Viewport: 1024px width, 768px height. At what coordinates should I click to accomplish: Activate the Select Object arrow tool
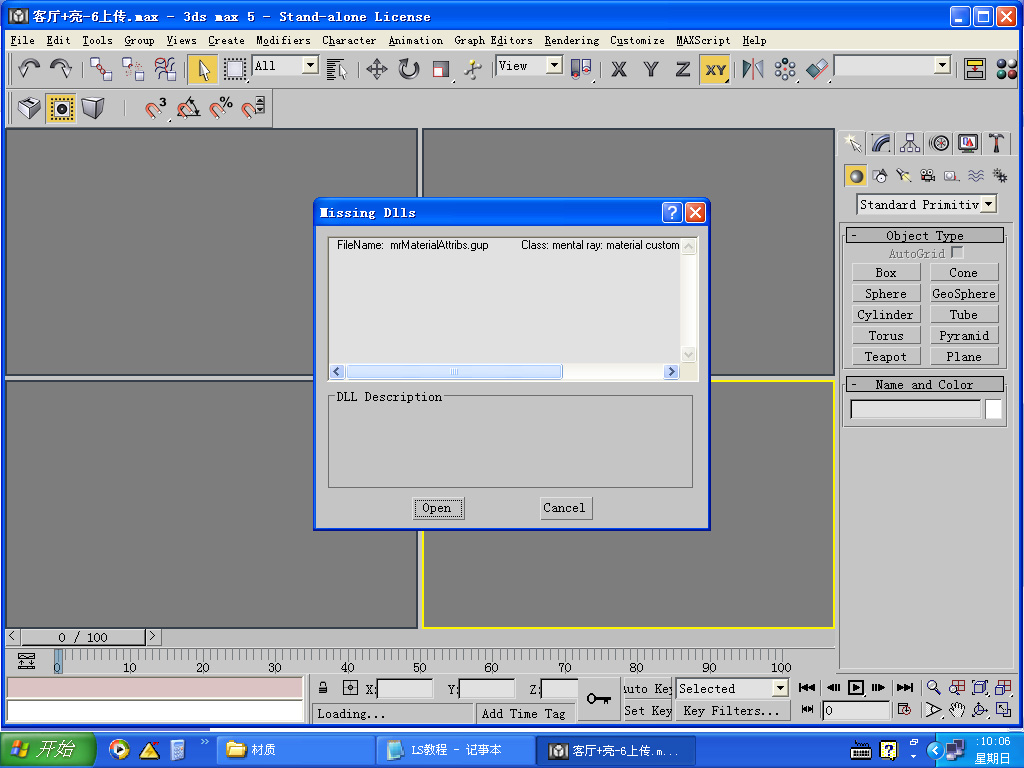[x=203, y=69]
